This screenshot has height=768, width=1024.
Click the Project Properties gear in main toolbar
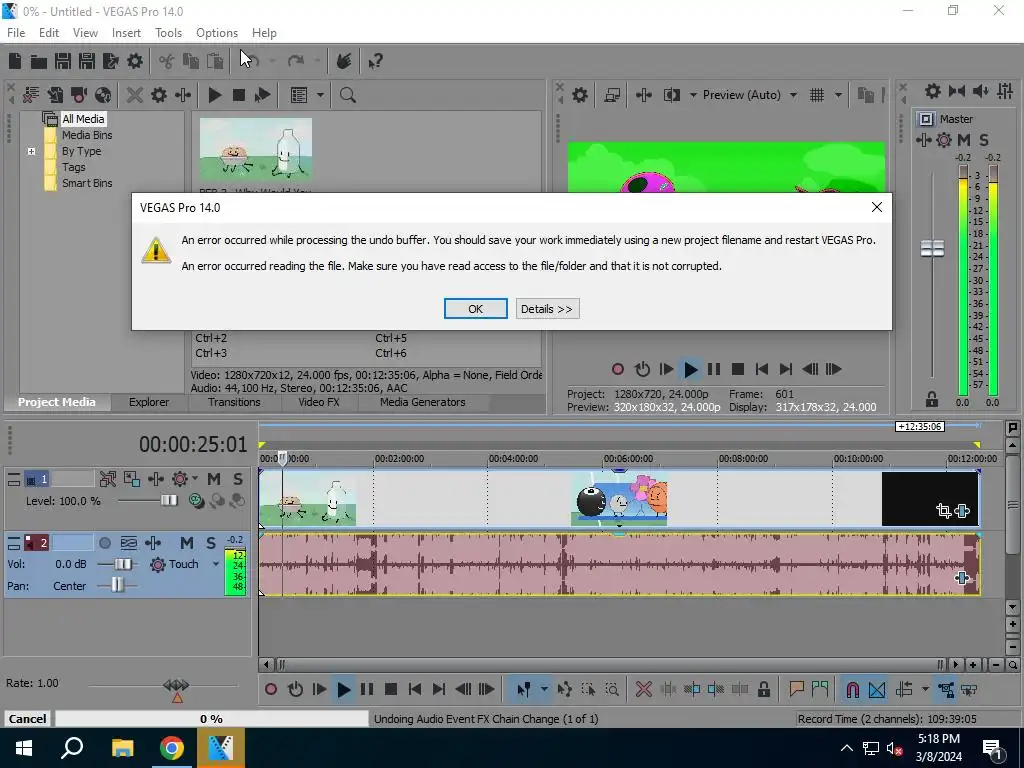135,61
